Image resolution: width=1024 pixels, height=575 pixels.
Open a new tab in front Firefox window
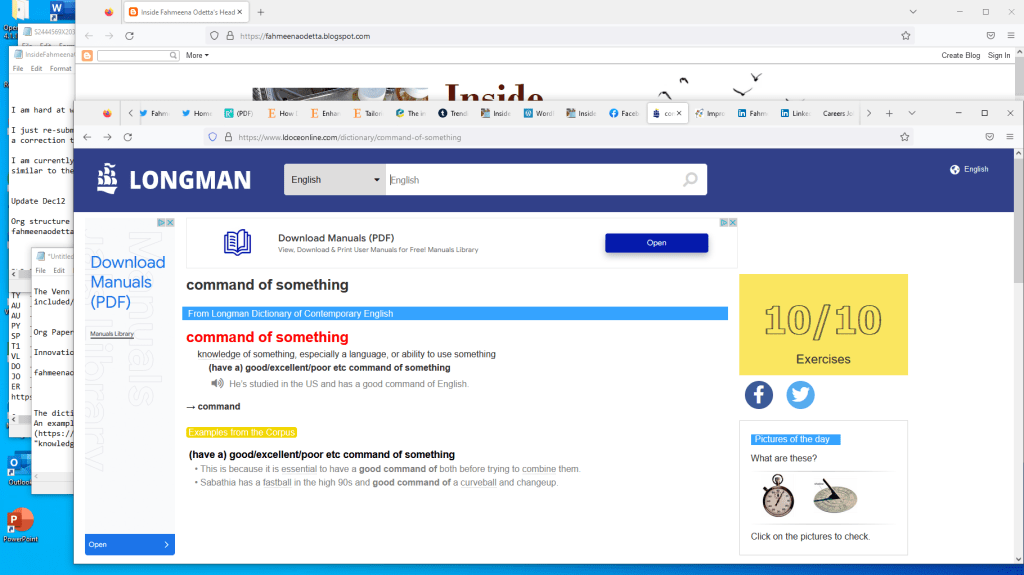pos(889,113)
